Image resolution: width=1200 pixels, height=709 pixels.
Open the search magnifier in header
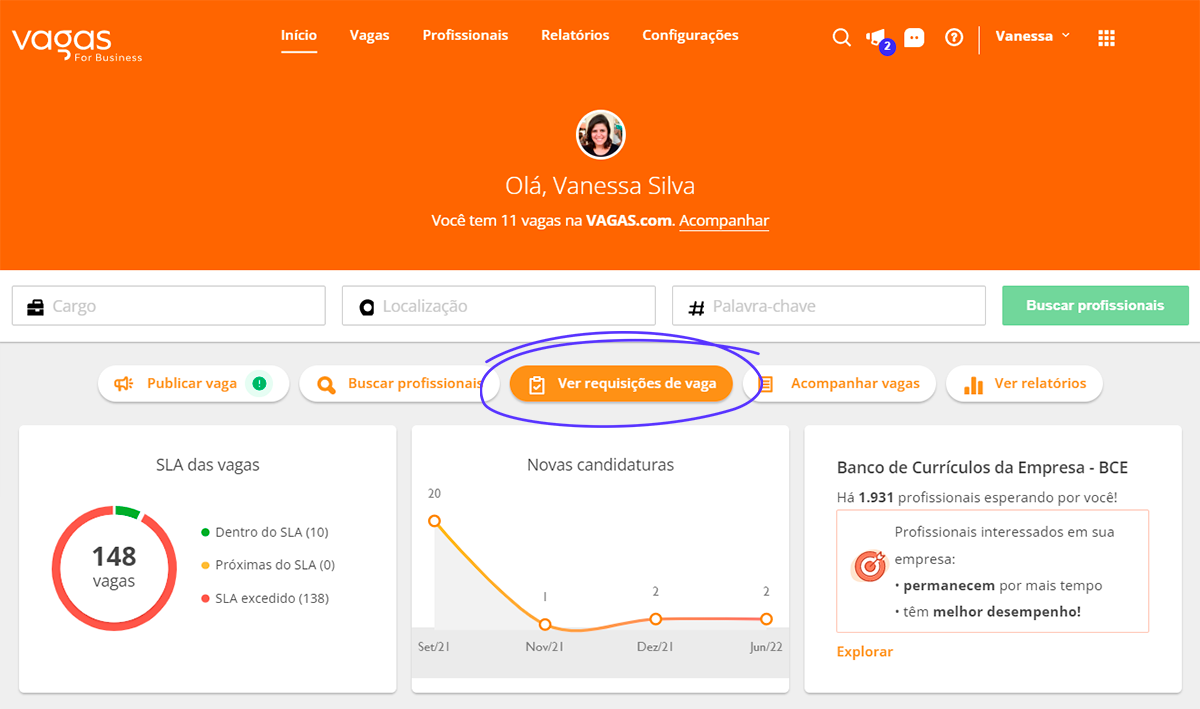(842, 37)
